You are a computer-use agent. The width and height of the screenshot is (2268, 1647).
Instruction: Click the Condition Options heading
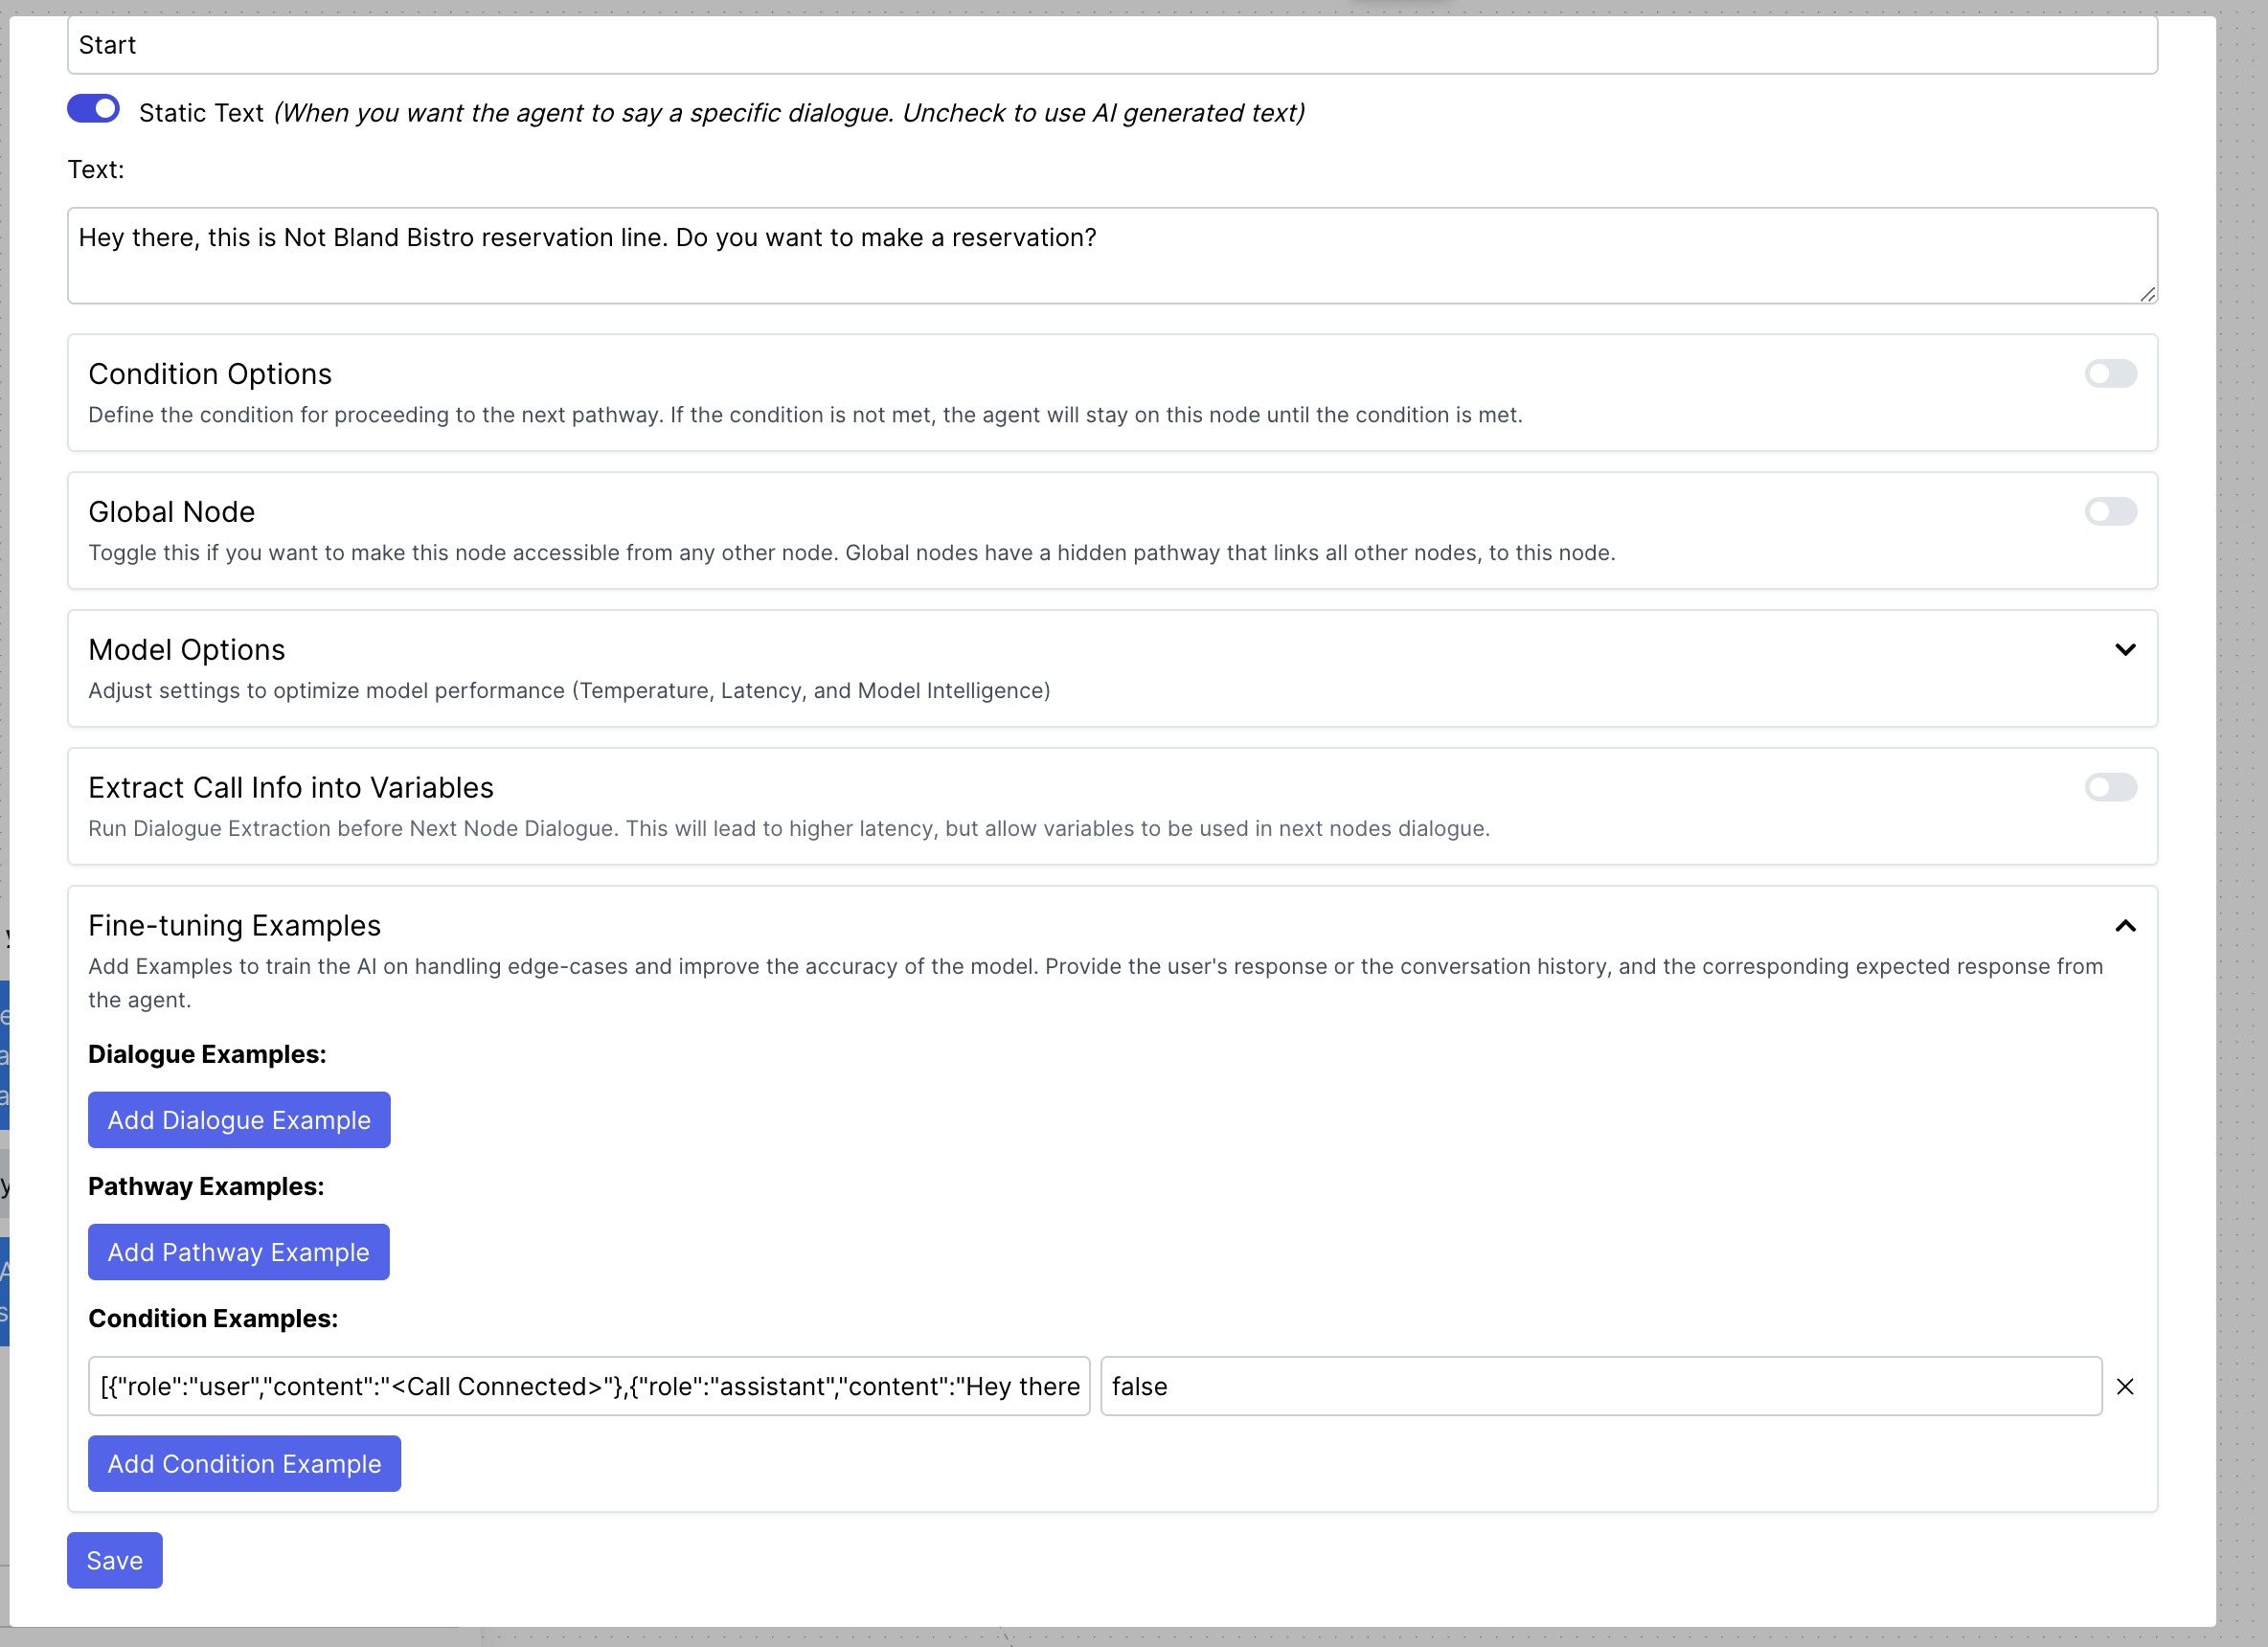(210, 374)
